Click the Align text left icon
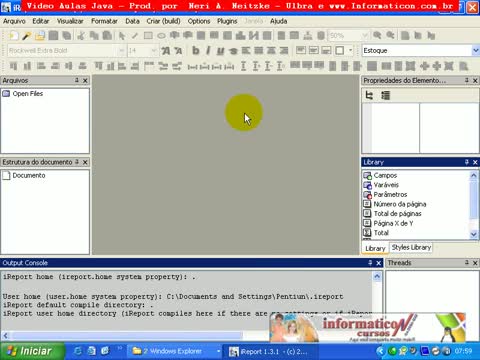480x360 pixels. point(246,51)
